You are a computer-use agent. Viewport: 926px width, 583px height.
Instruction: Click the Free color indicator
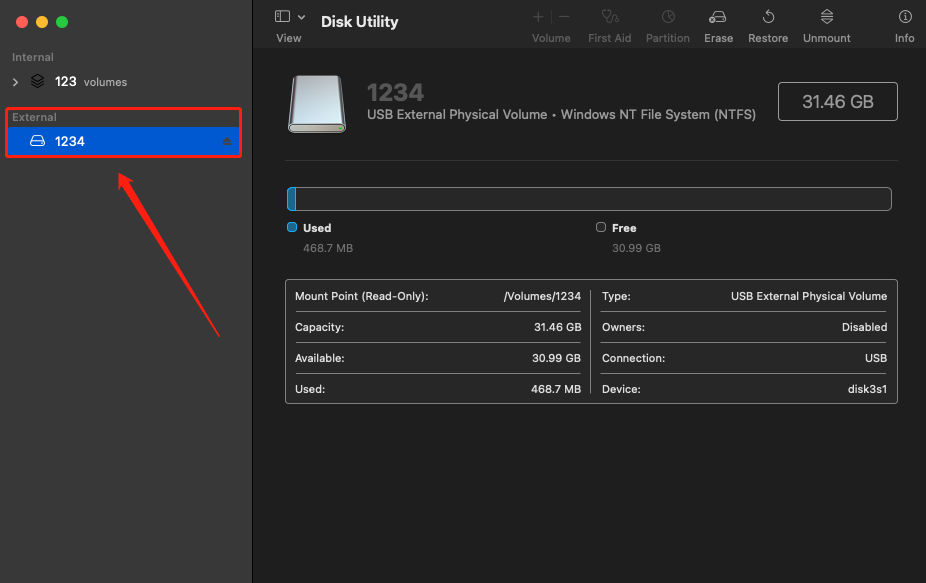601,227
